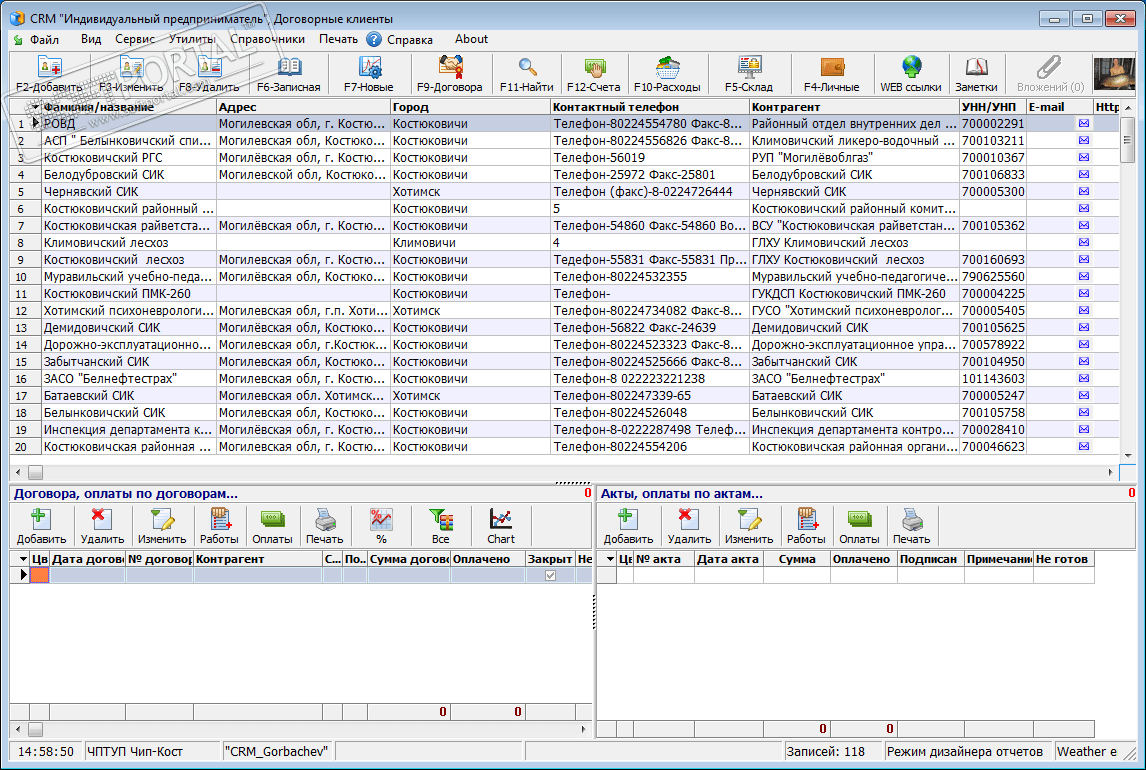
Task: Toggle the Закрыт checkbox in contracts row
Action: click(x=550, y=575)
